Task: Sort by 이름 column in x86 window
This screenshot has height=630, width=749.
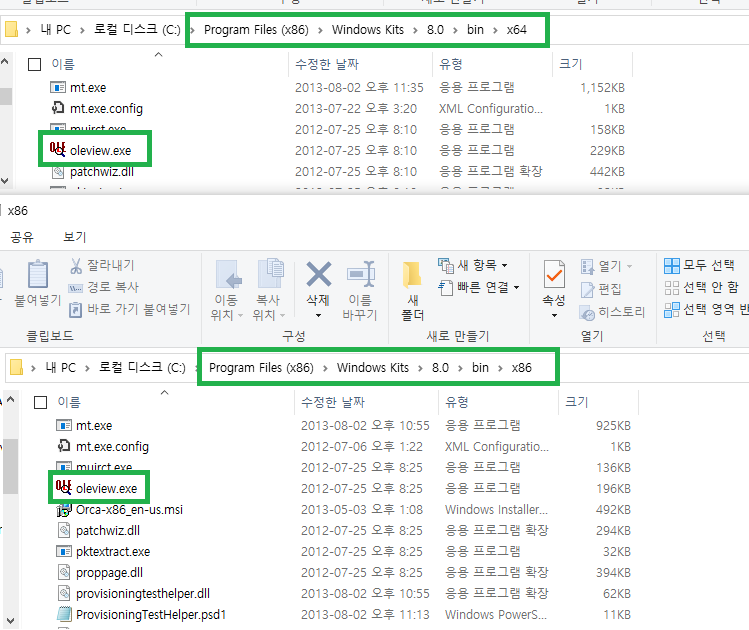Action: (69, 402)
